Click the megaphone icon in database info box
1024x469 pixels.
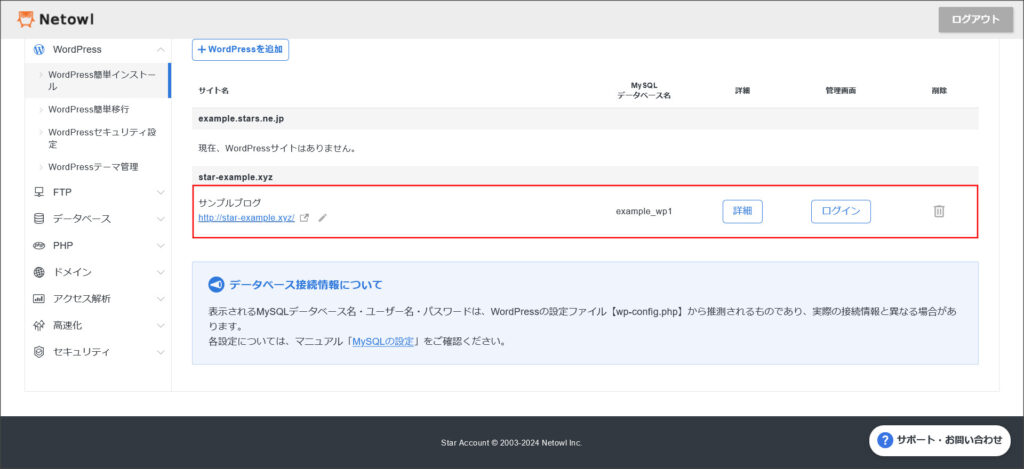click(216, 285)
